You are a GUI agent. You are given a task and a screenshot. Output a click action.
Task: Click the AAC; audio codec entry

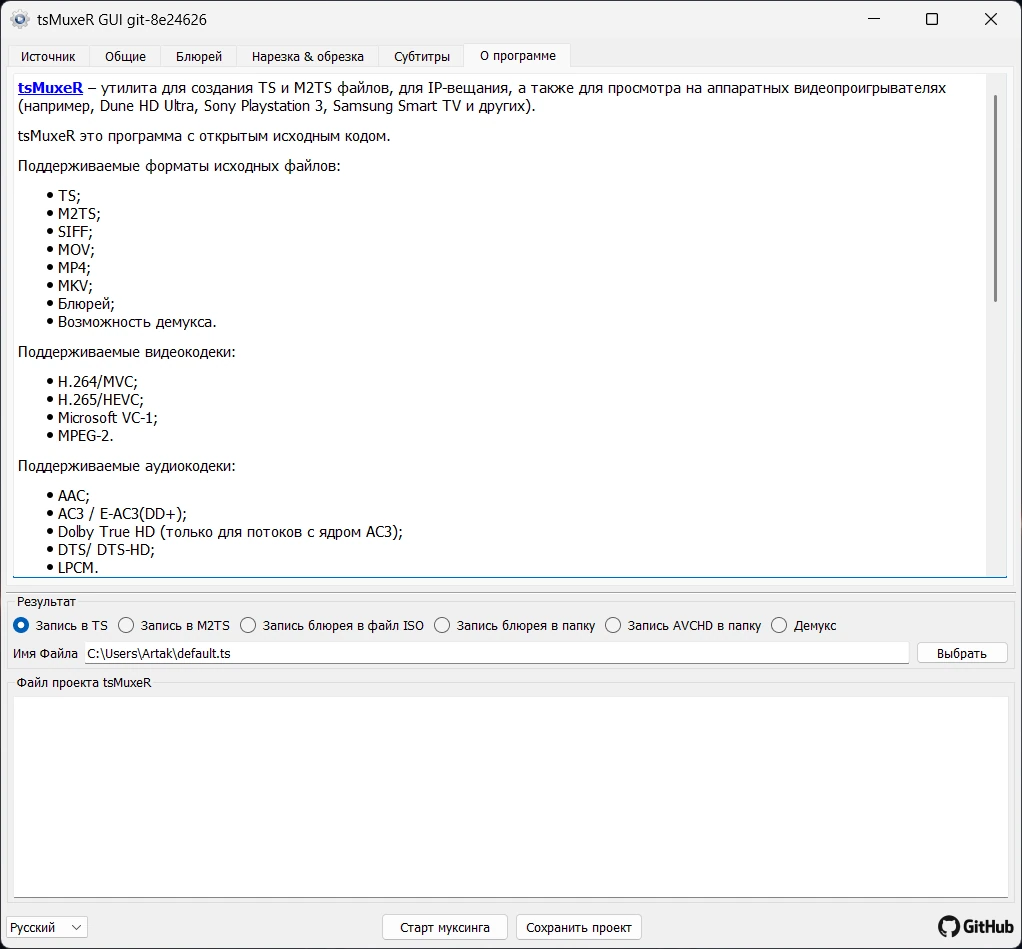coord(74,495)
